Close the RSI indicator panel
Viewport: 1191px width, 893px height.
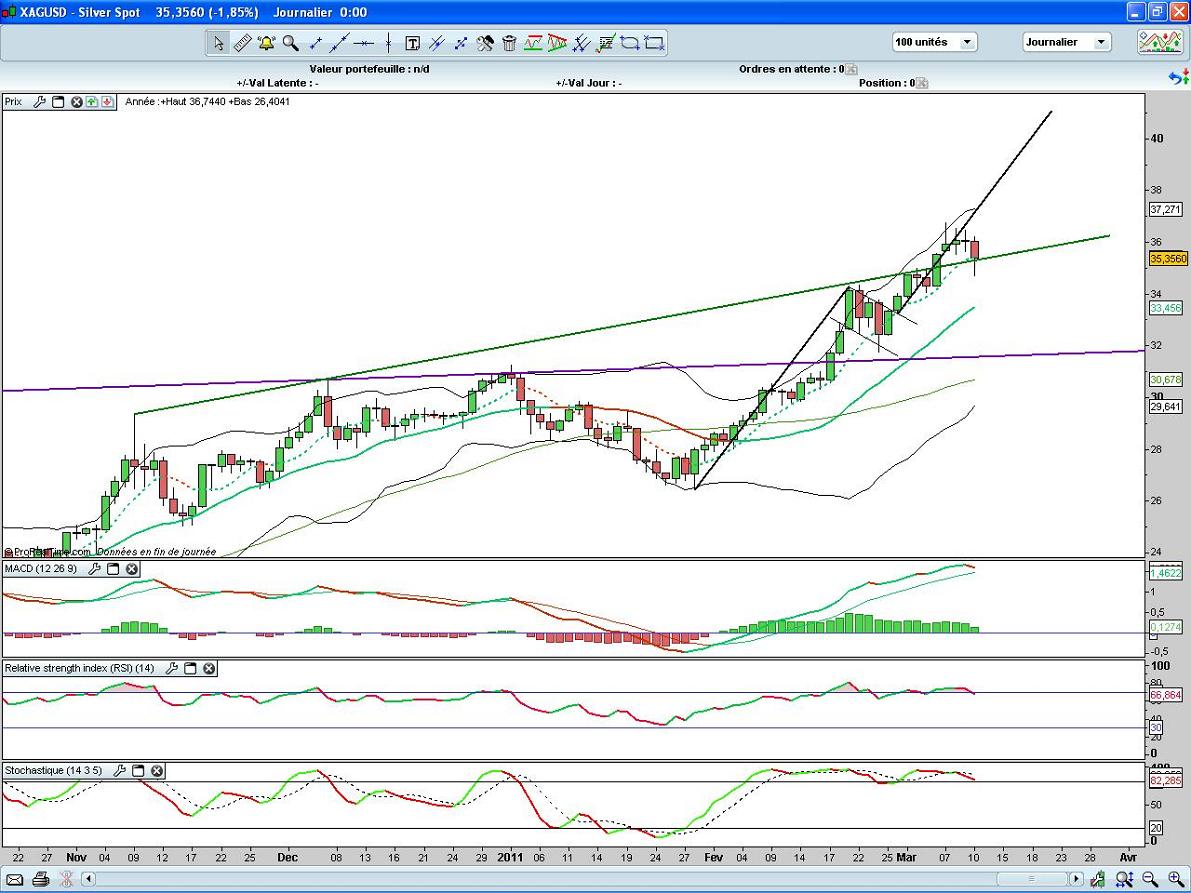209,668
